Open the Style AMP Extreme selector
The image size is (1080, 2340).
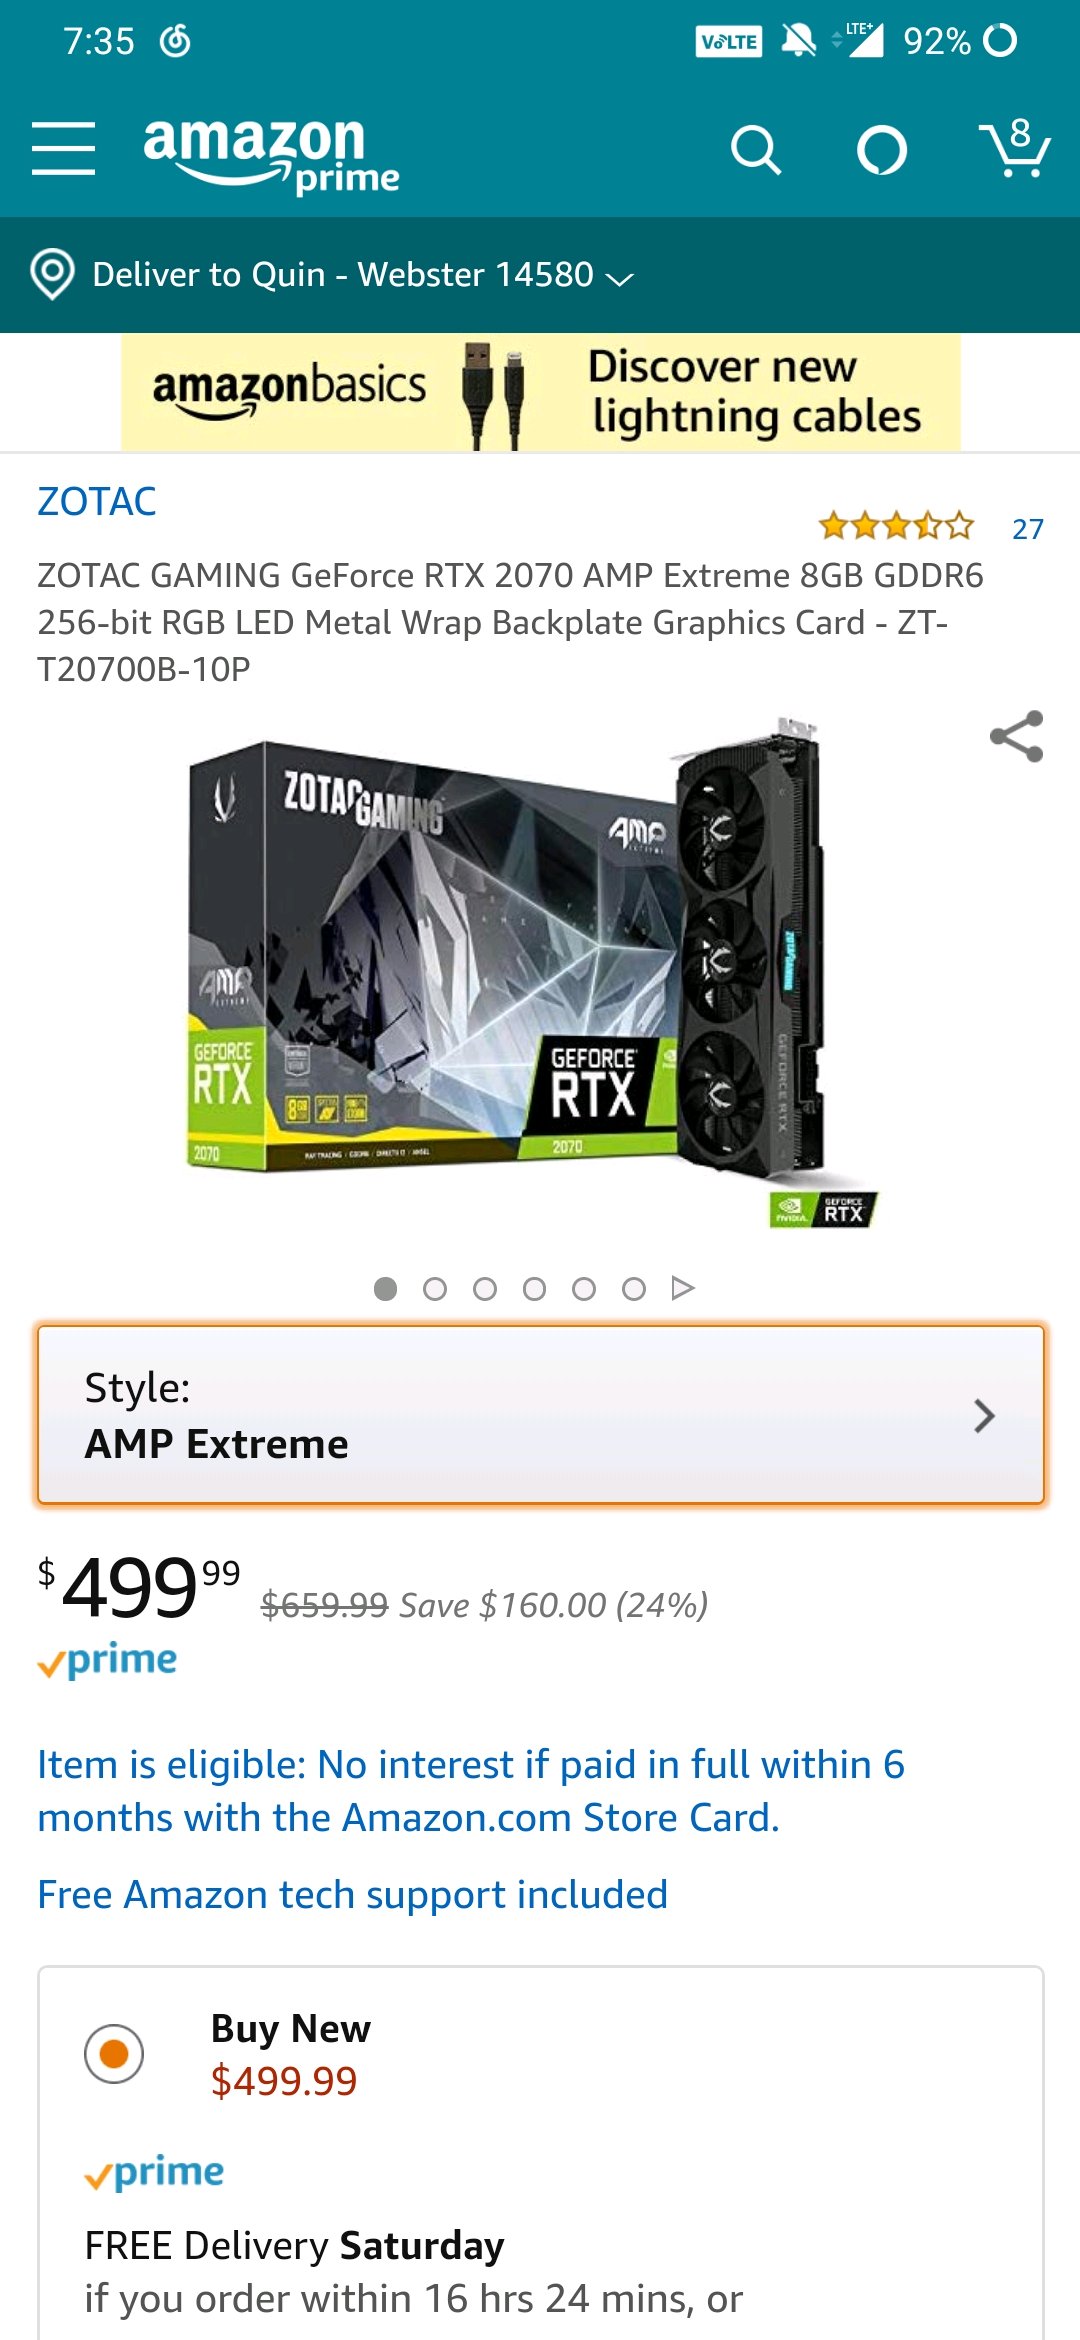click(541, 1415)
